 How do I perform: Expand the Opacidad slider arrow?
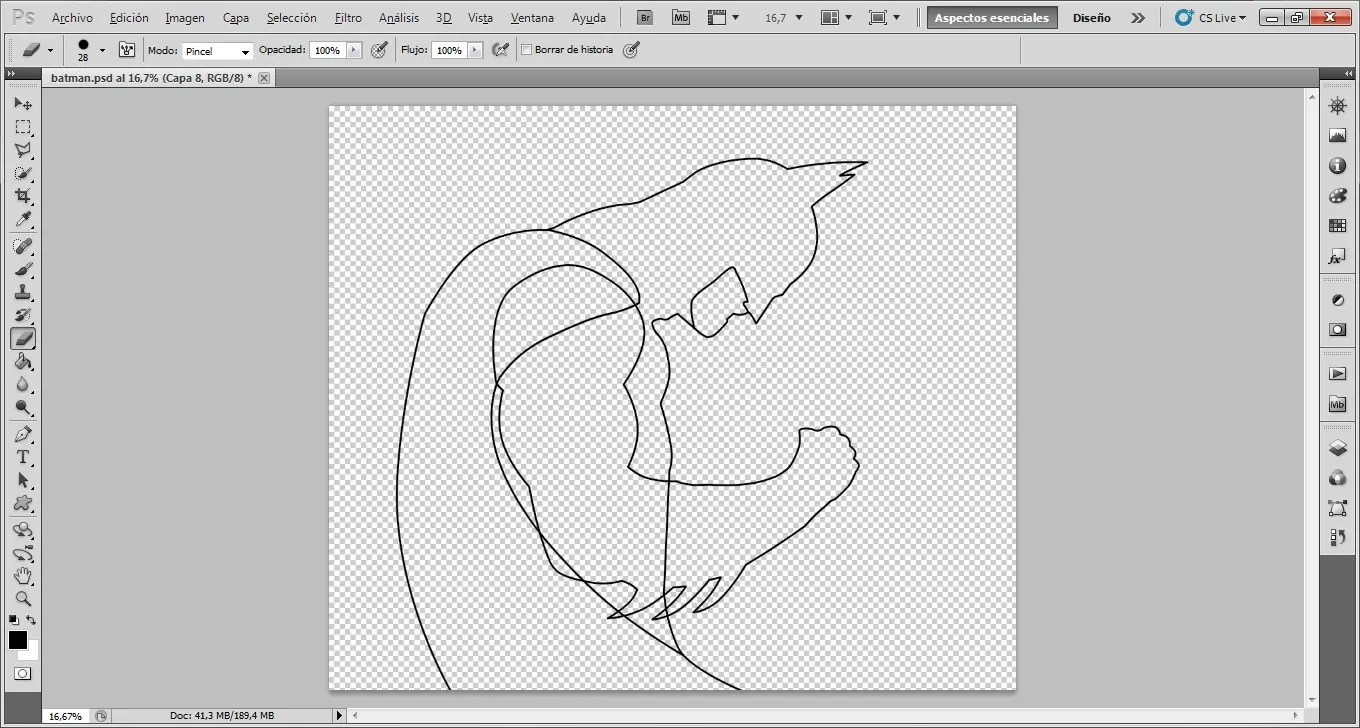pos(353,50)
